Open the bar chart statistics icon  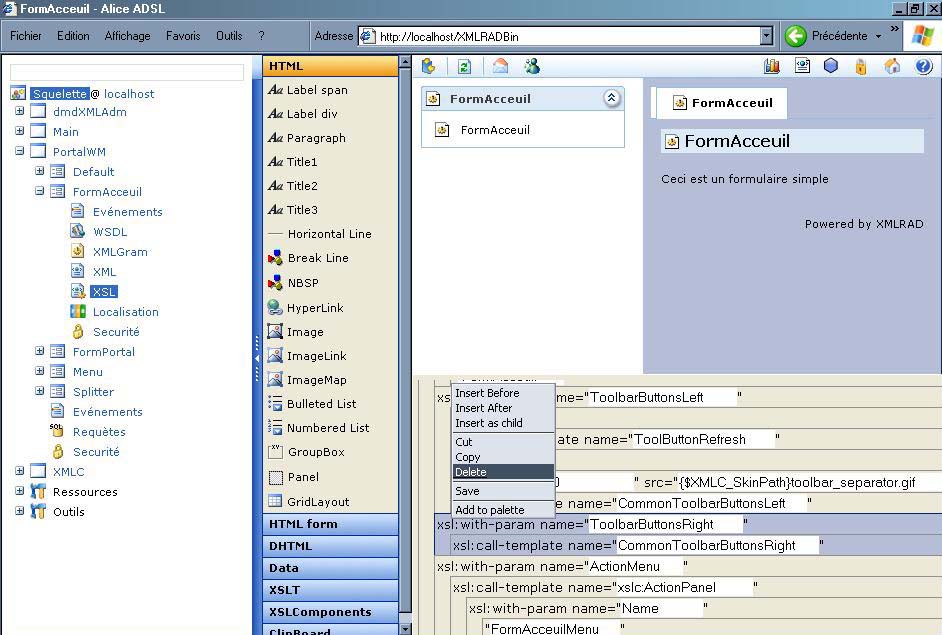771,66
